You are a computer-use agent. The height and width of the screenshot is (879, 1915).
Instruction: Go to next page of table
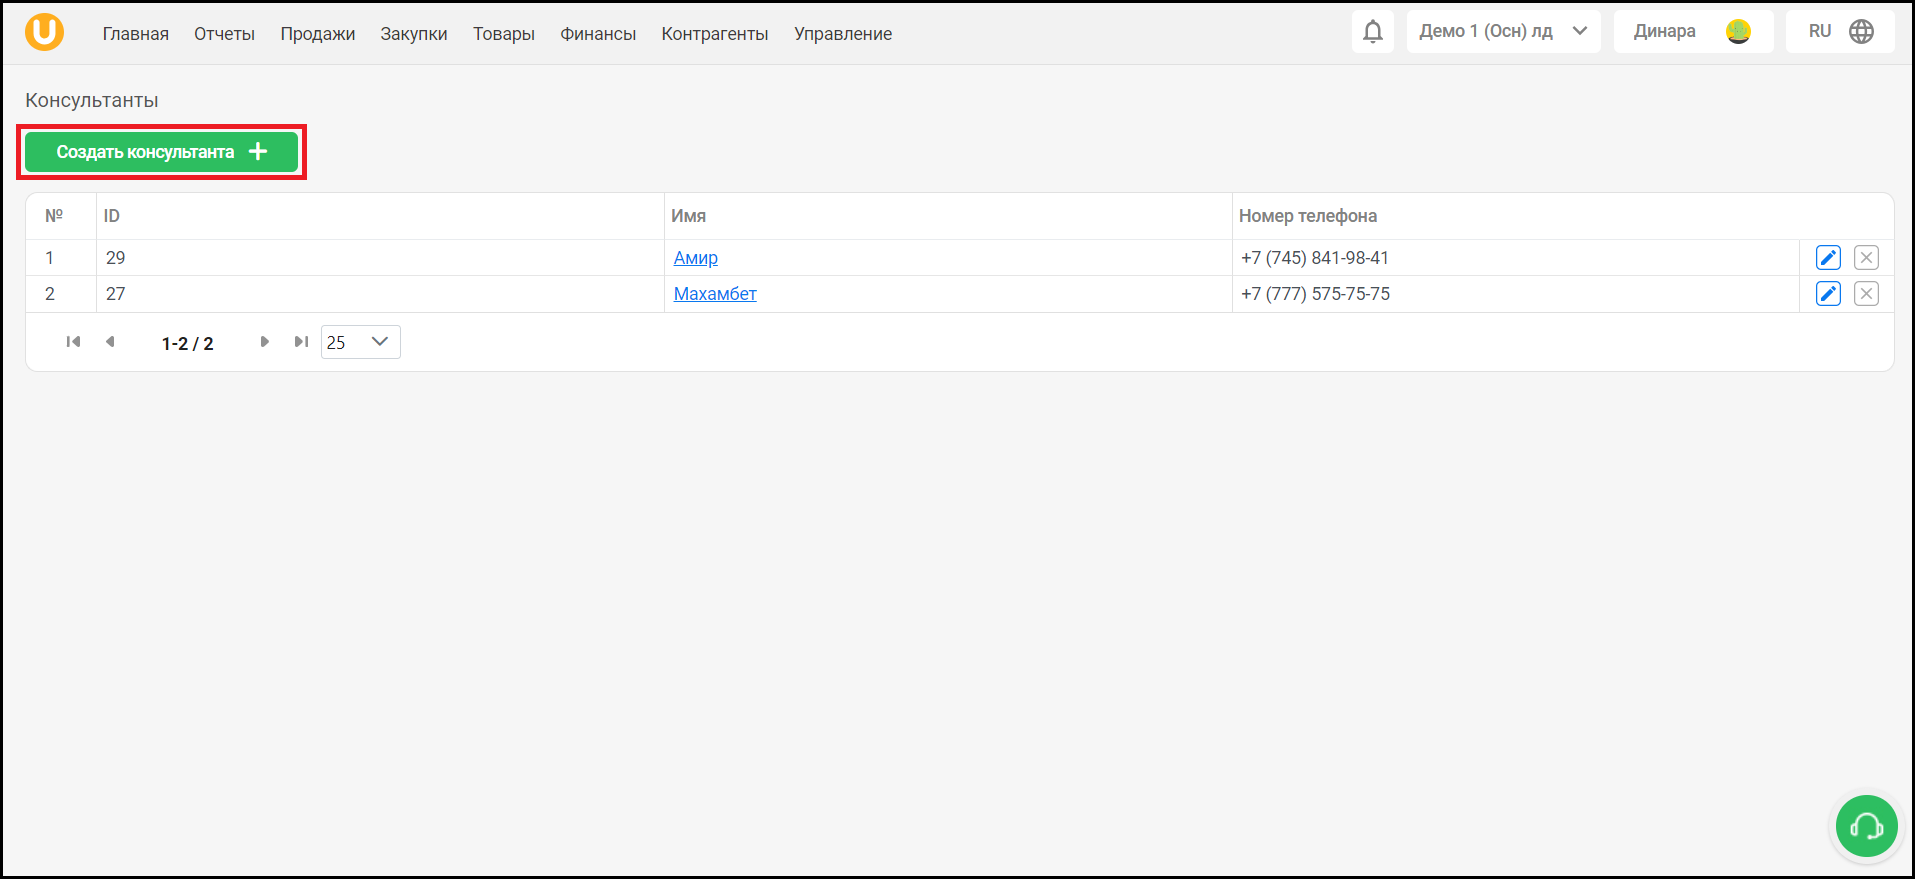(x=264, y=342)
